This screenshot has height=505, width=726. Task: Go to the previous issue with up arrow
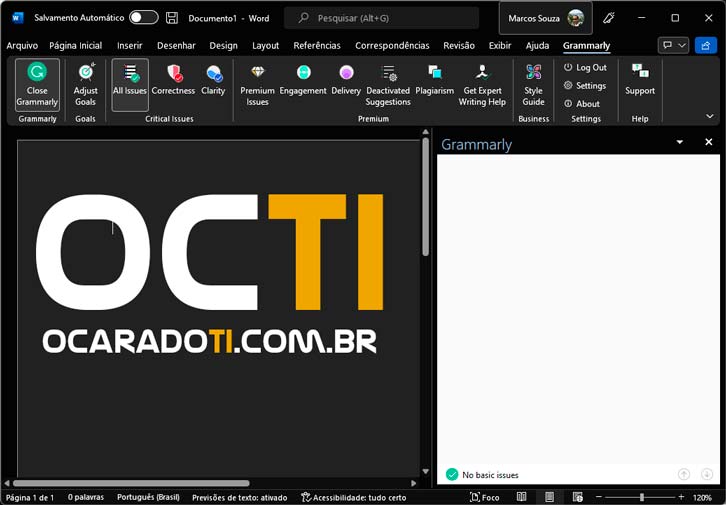pos(684,474)
